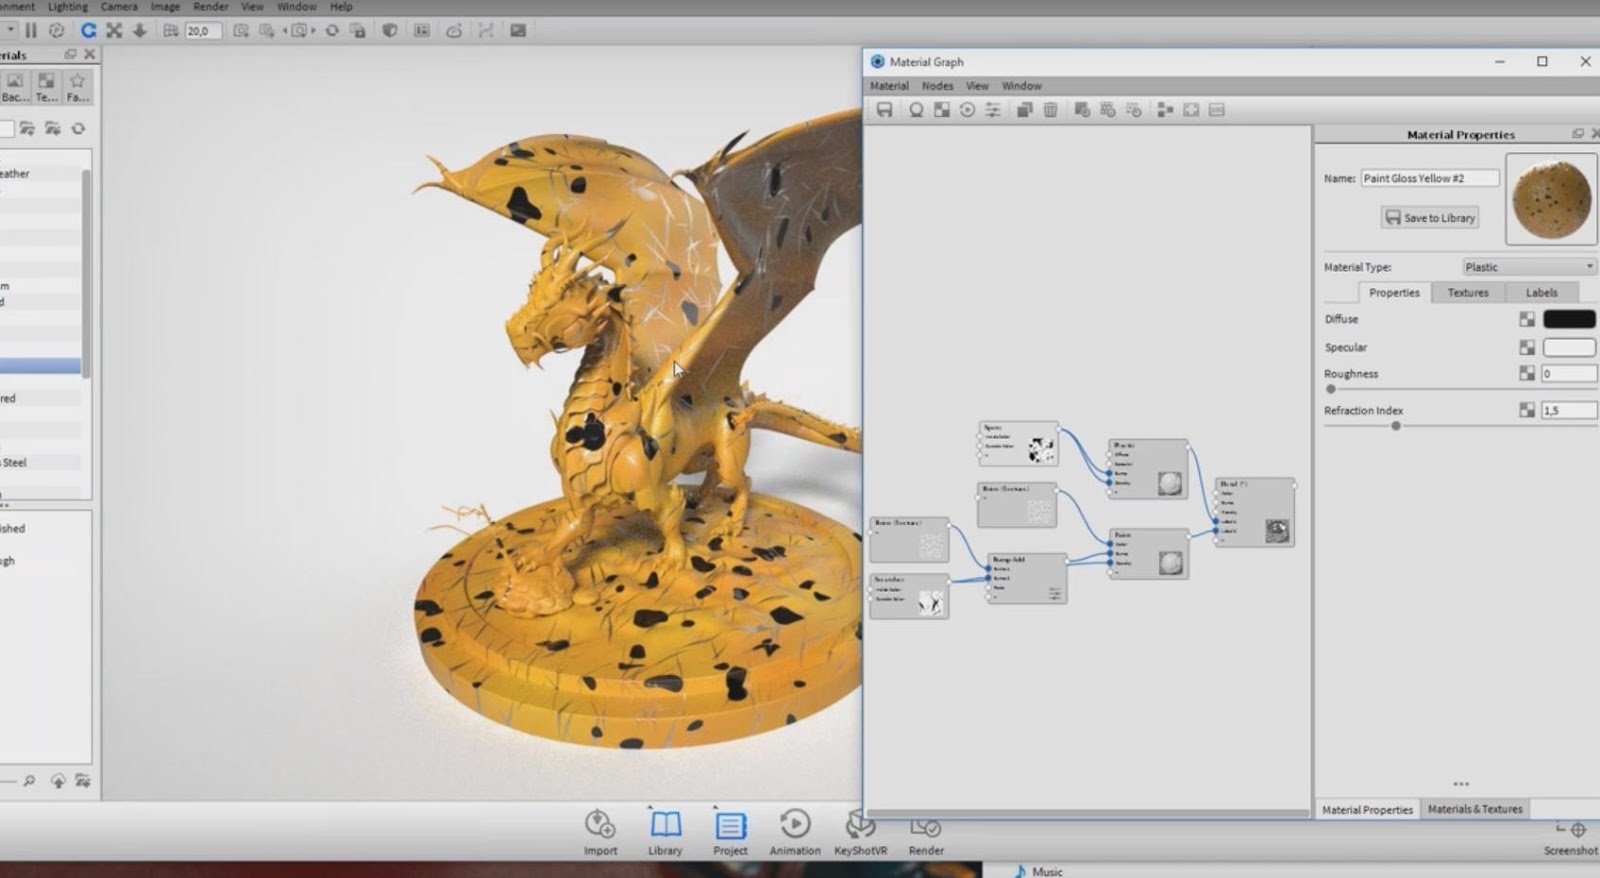The image size is (1600, 878).
Task: Click the performance mode icon beside pause
Action: point(57,31)
